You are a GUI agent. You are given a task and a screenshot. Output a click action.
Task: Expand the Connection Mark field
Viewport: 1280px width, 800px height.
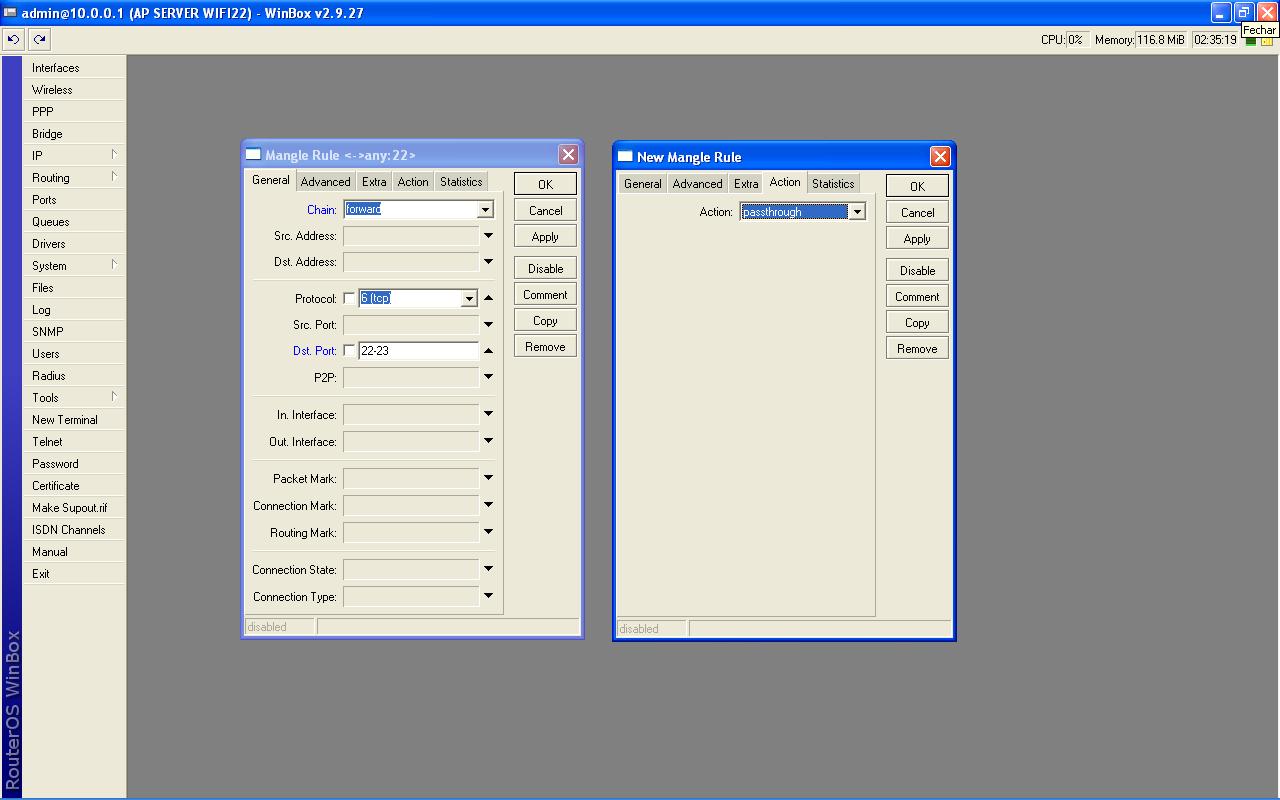click(488, 505)
